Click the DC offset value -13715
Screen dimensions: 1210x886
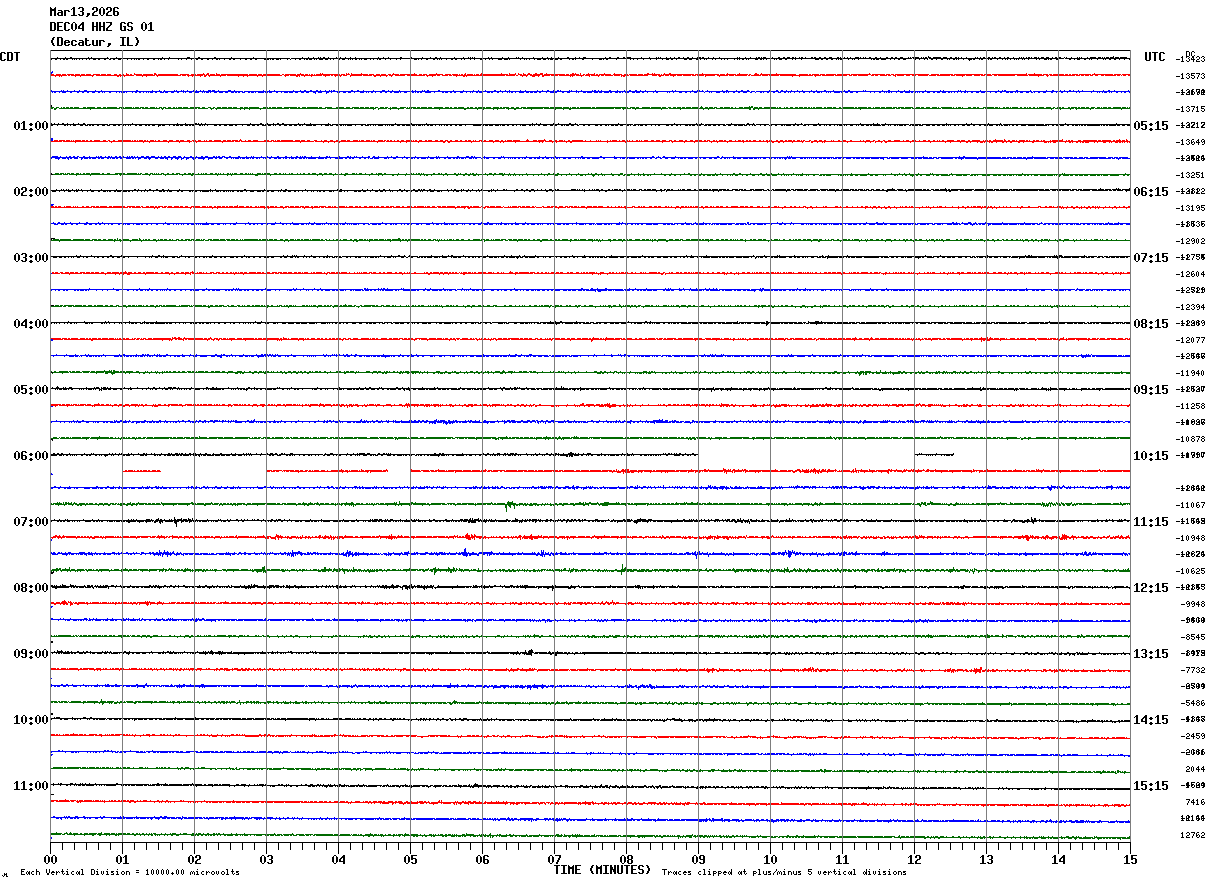click(x=1191, y=109)
